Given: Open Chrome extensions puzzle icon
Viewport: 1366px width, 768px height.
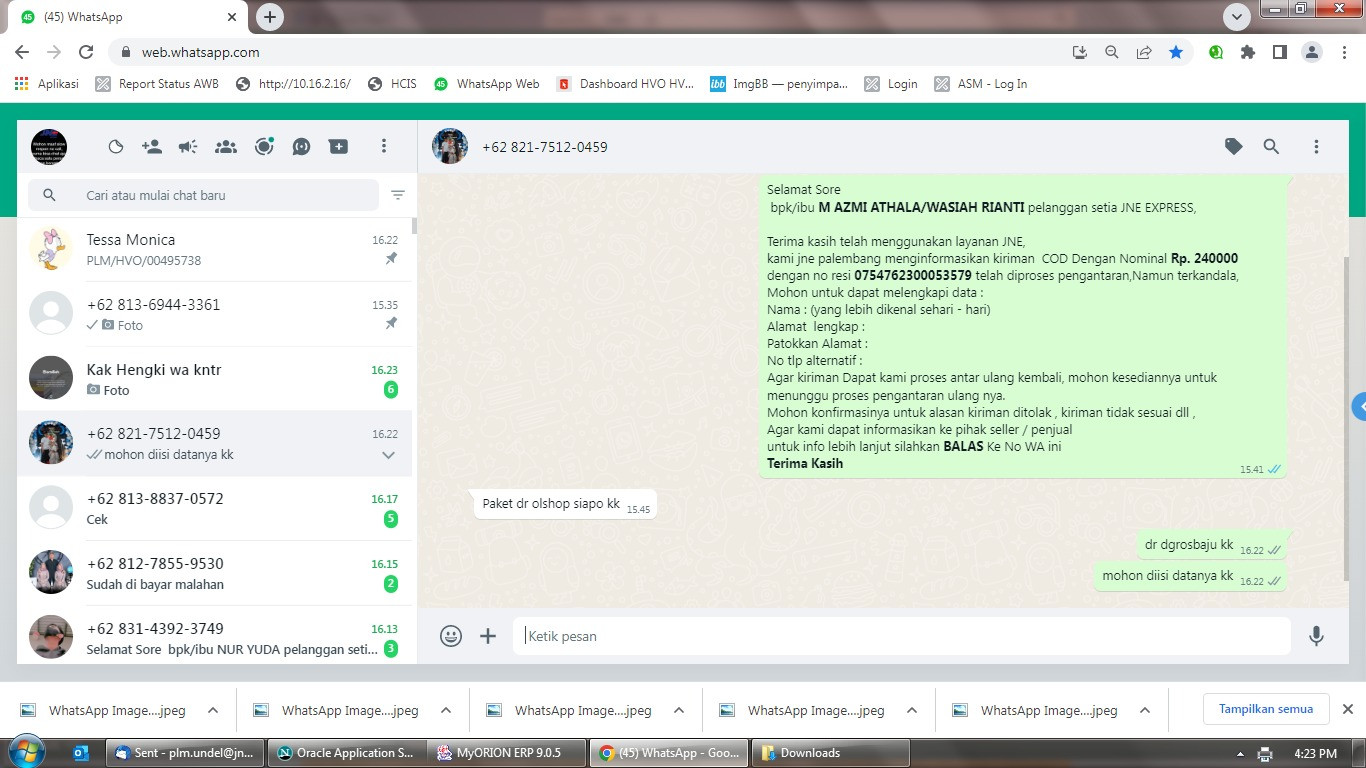Looking at the screenshot, I should pos(1247,52).
